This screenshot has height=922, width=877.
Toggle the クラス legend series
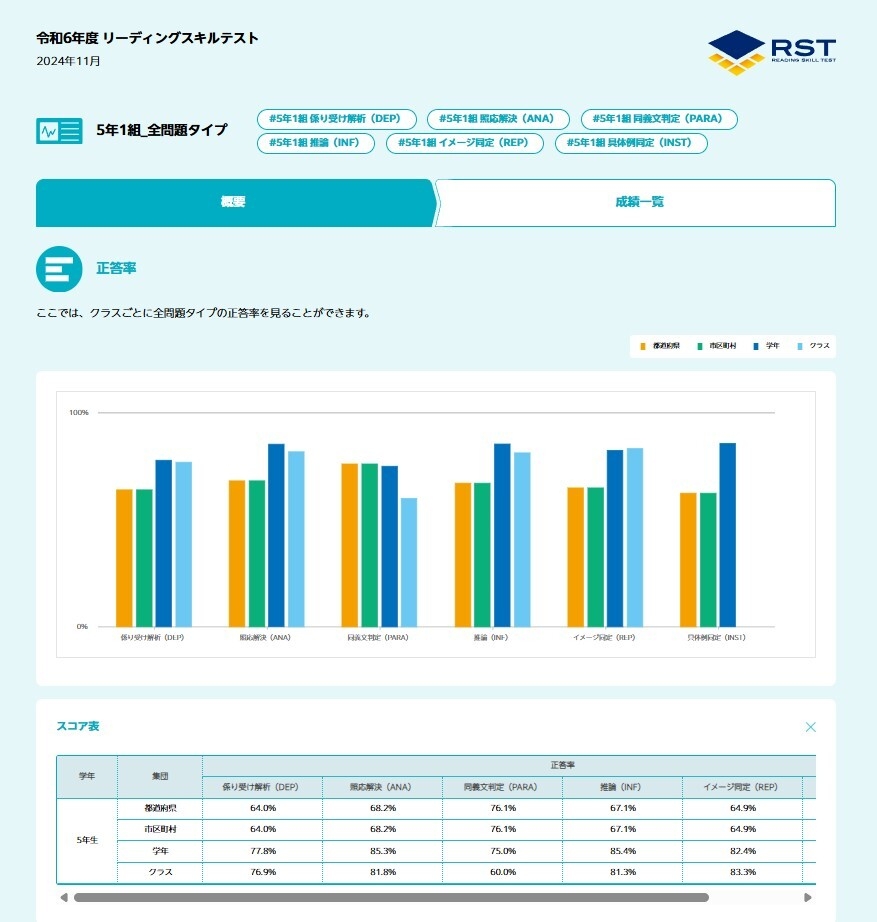[813, 346]
